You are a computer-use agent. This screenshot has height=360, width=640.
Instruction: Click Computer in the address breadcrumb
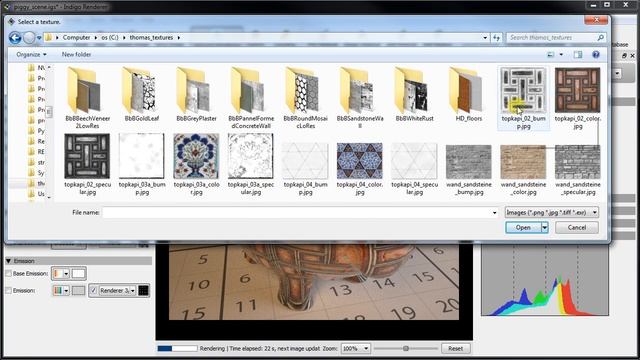[x=76, y=38]
